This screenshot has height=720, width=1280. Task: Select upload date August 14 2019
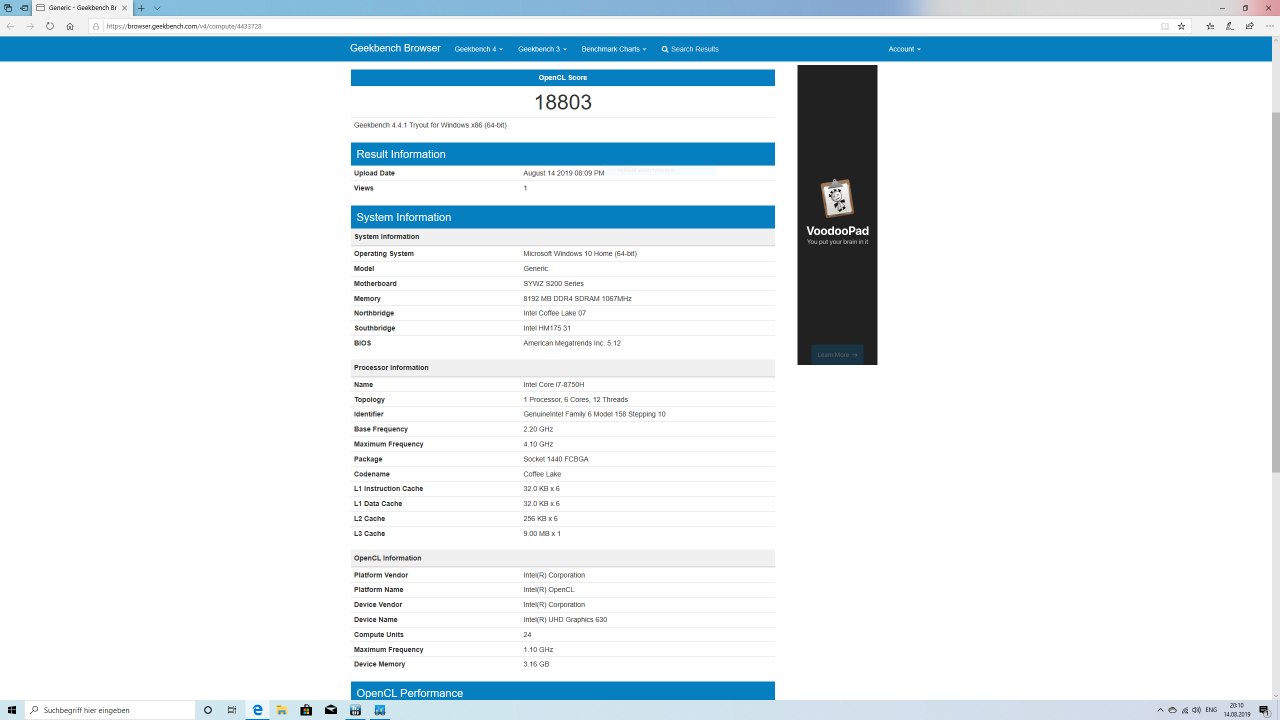(564, 173)
